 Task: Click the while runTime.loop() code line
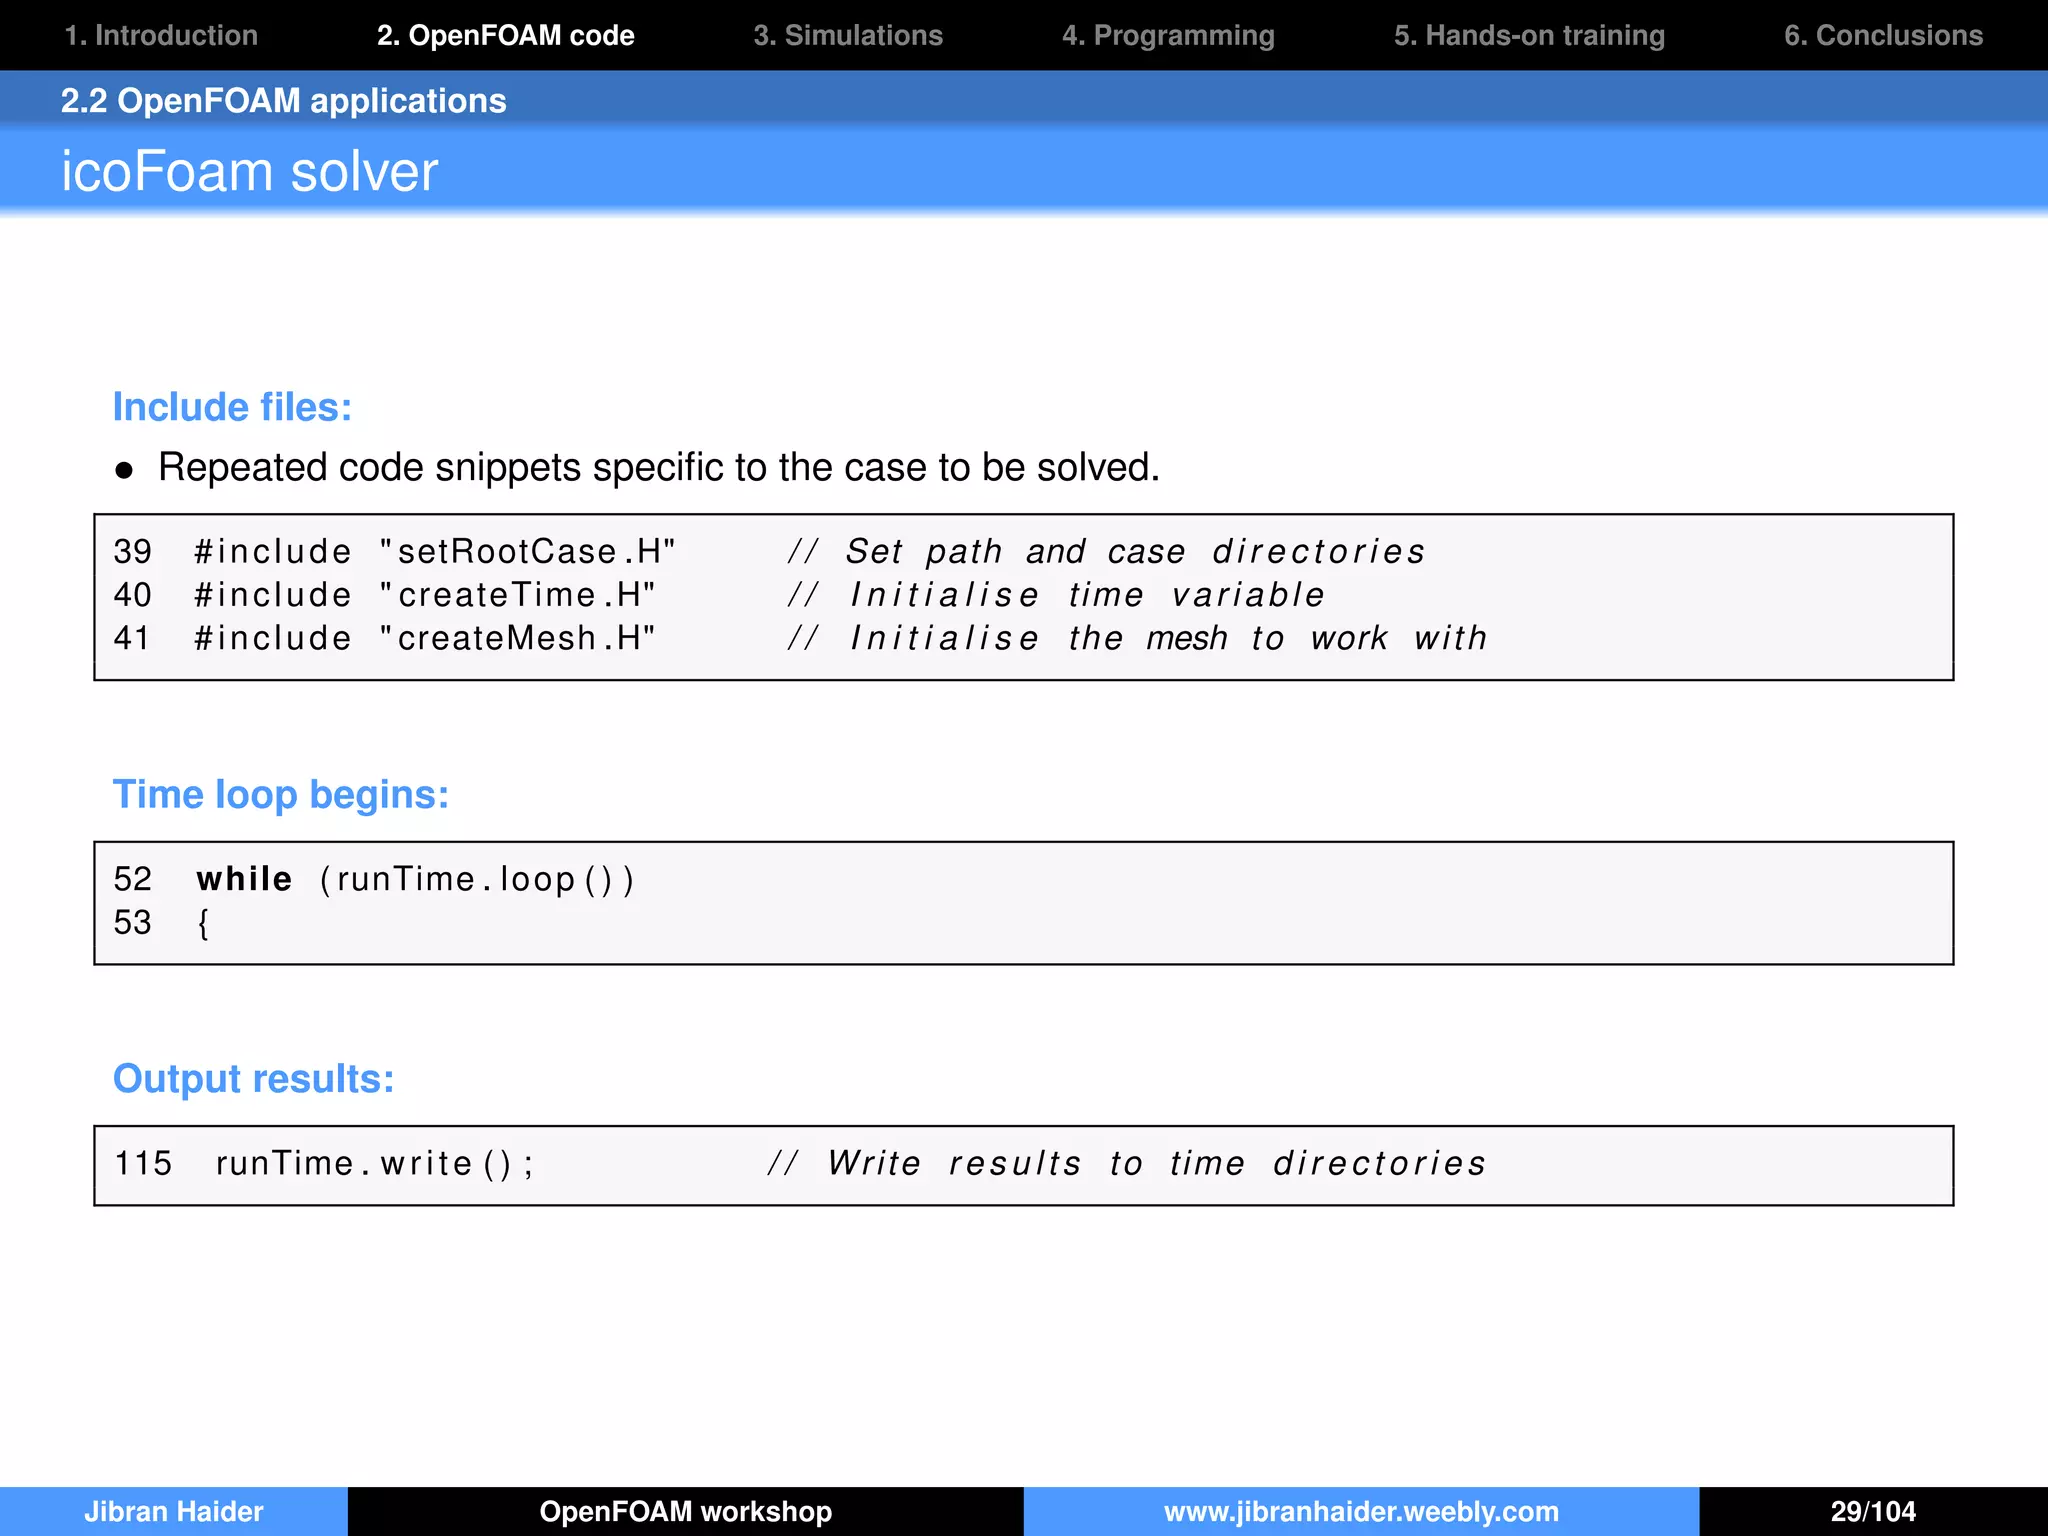374,879
